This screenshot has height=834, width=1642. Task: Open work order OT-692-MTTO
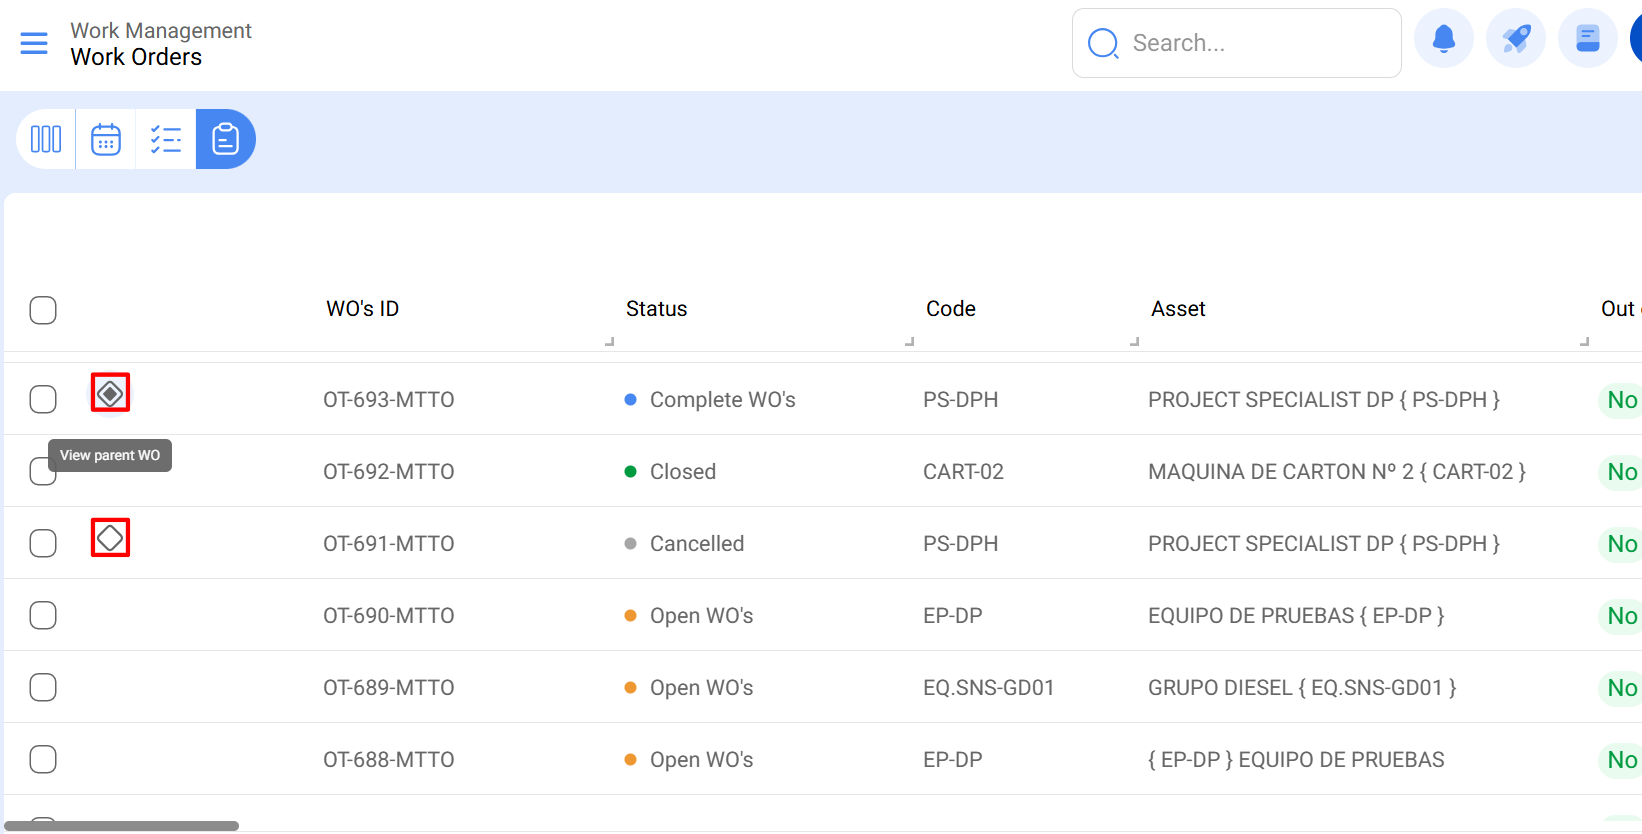point(388,472)
